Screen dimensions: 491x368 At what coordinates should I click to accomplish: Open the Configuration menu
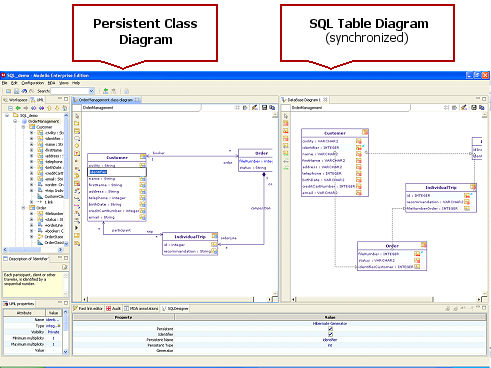32,83
